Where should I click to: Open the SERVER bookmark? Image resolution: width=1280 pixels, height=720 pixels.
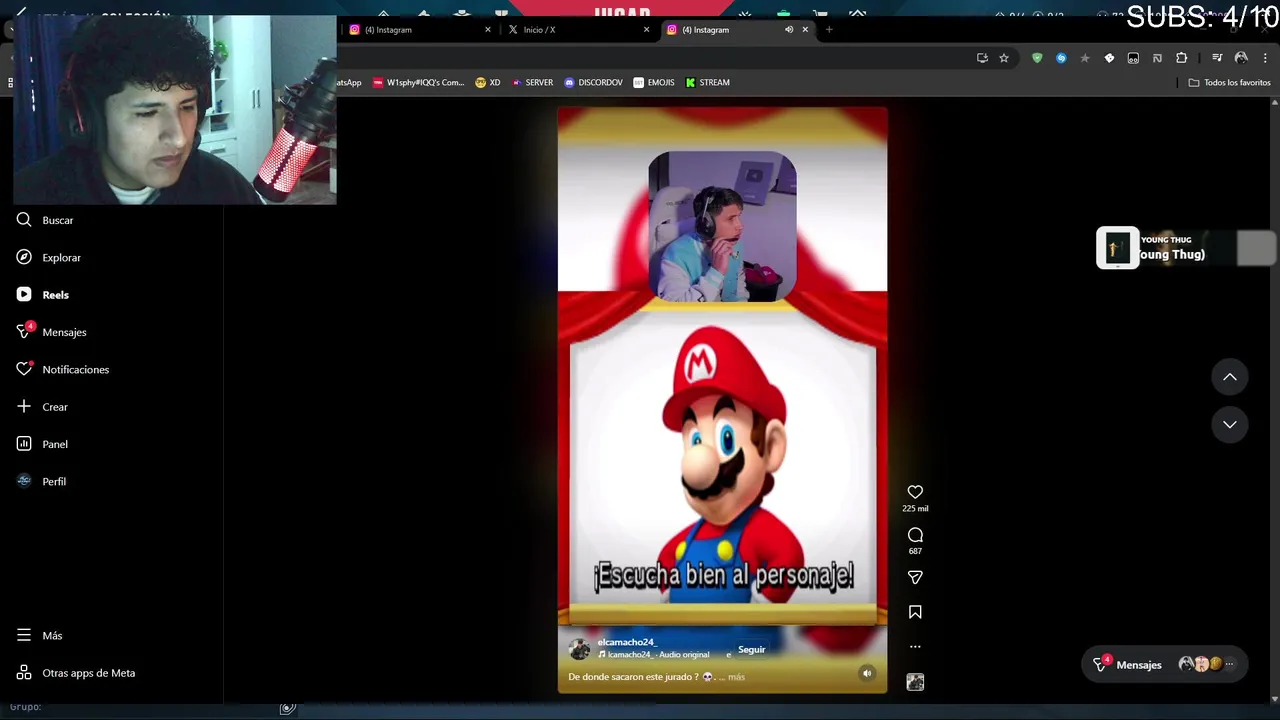pyautogui.click(x=532, y=83)
